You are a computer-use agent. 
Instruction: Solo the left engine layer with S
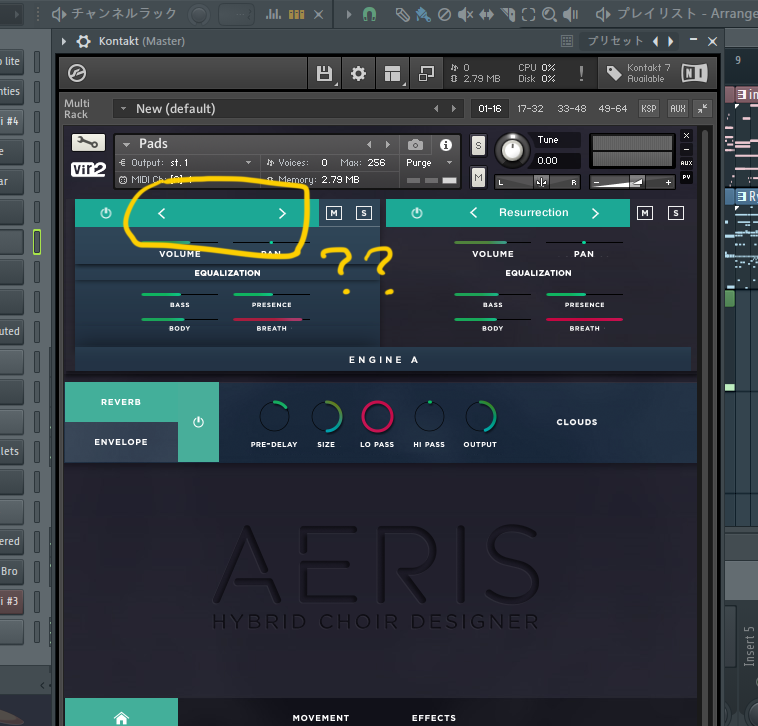click(364, 213)
